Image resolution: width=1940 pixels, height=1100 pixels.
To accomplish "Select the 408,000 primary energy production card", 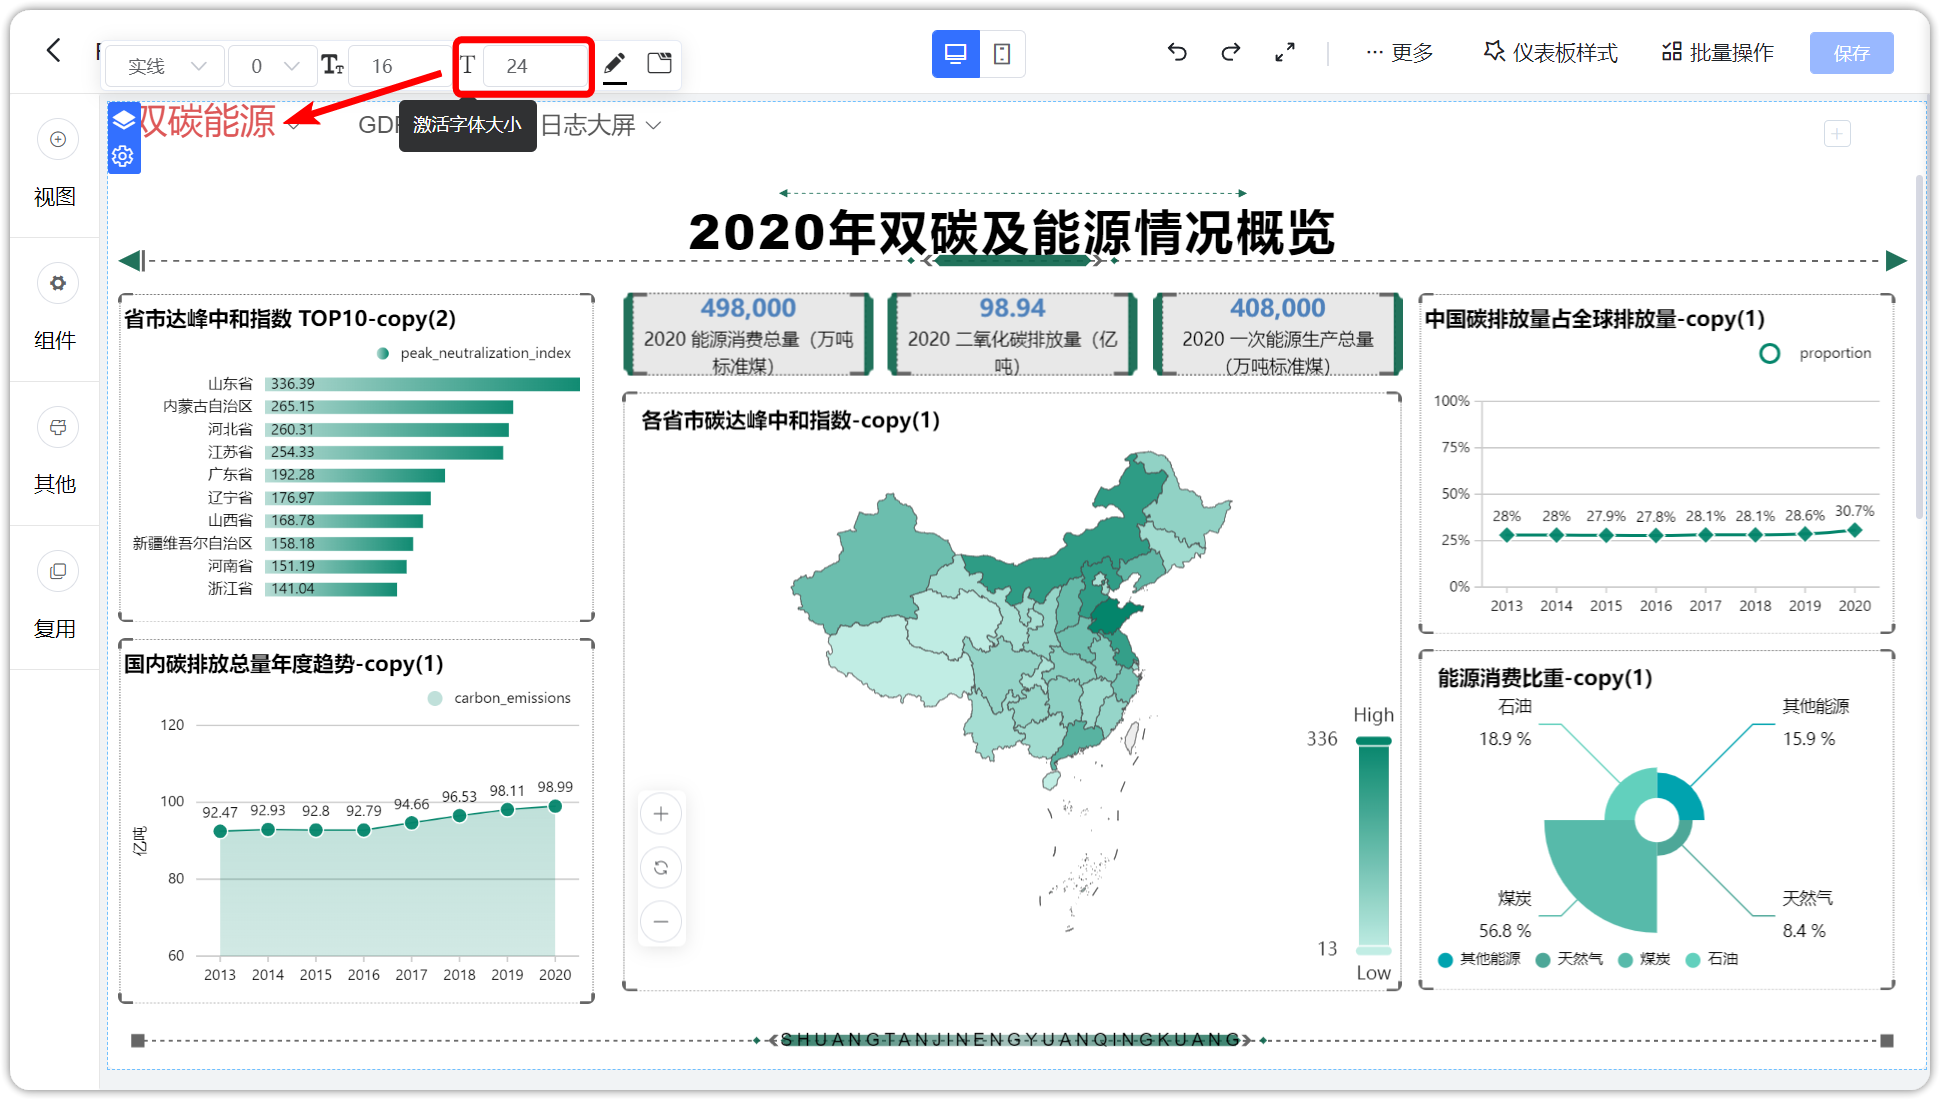I will click(1277, 334).
